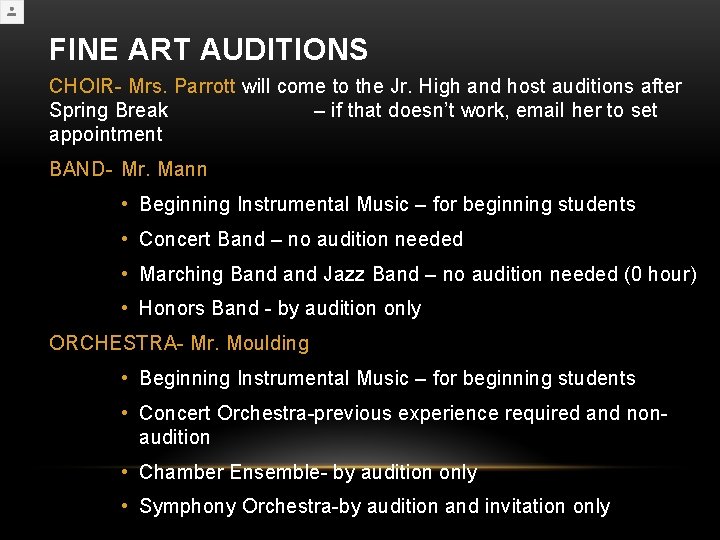Click the bullet dot before Chamber Ensemble
The width and height of the screenshot is (720, 540).
(124, 472)
